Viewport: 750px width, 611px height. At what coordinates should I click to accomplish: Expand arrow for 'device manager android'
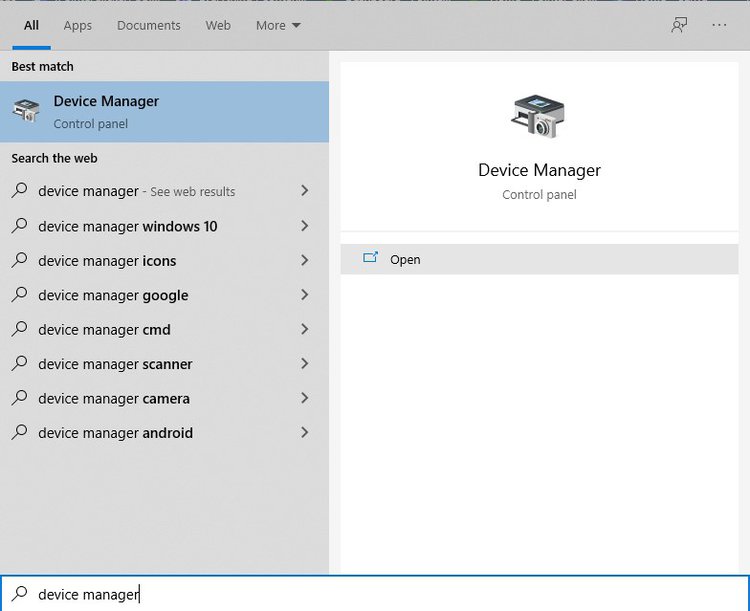(x=305, y=432)
